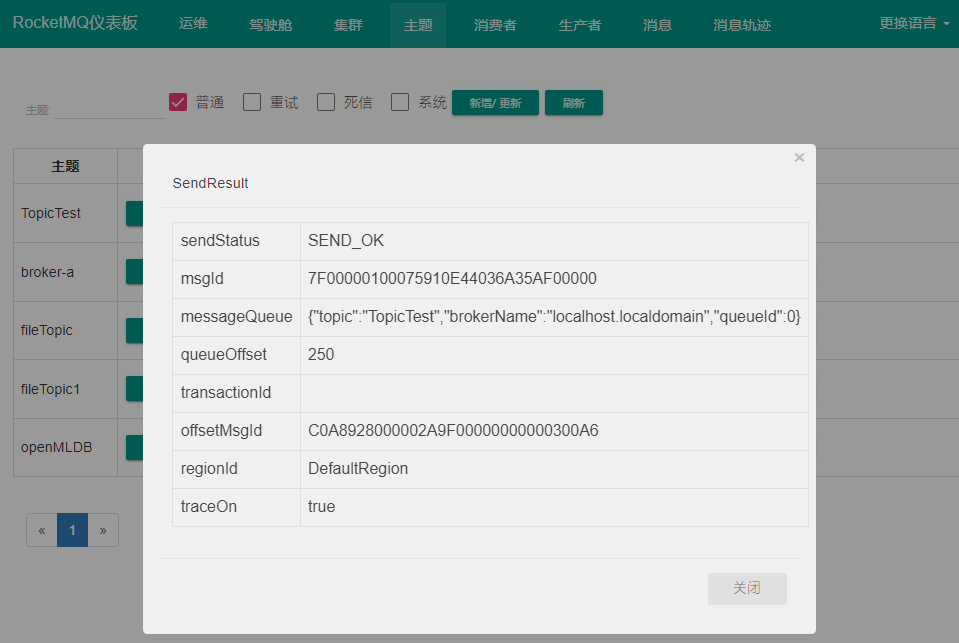The width and height of the screenshot is (959, 643).
Task: Click page 1 in the pagination control
Action: coord(72,529)
